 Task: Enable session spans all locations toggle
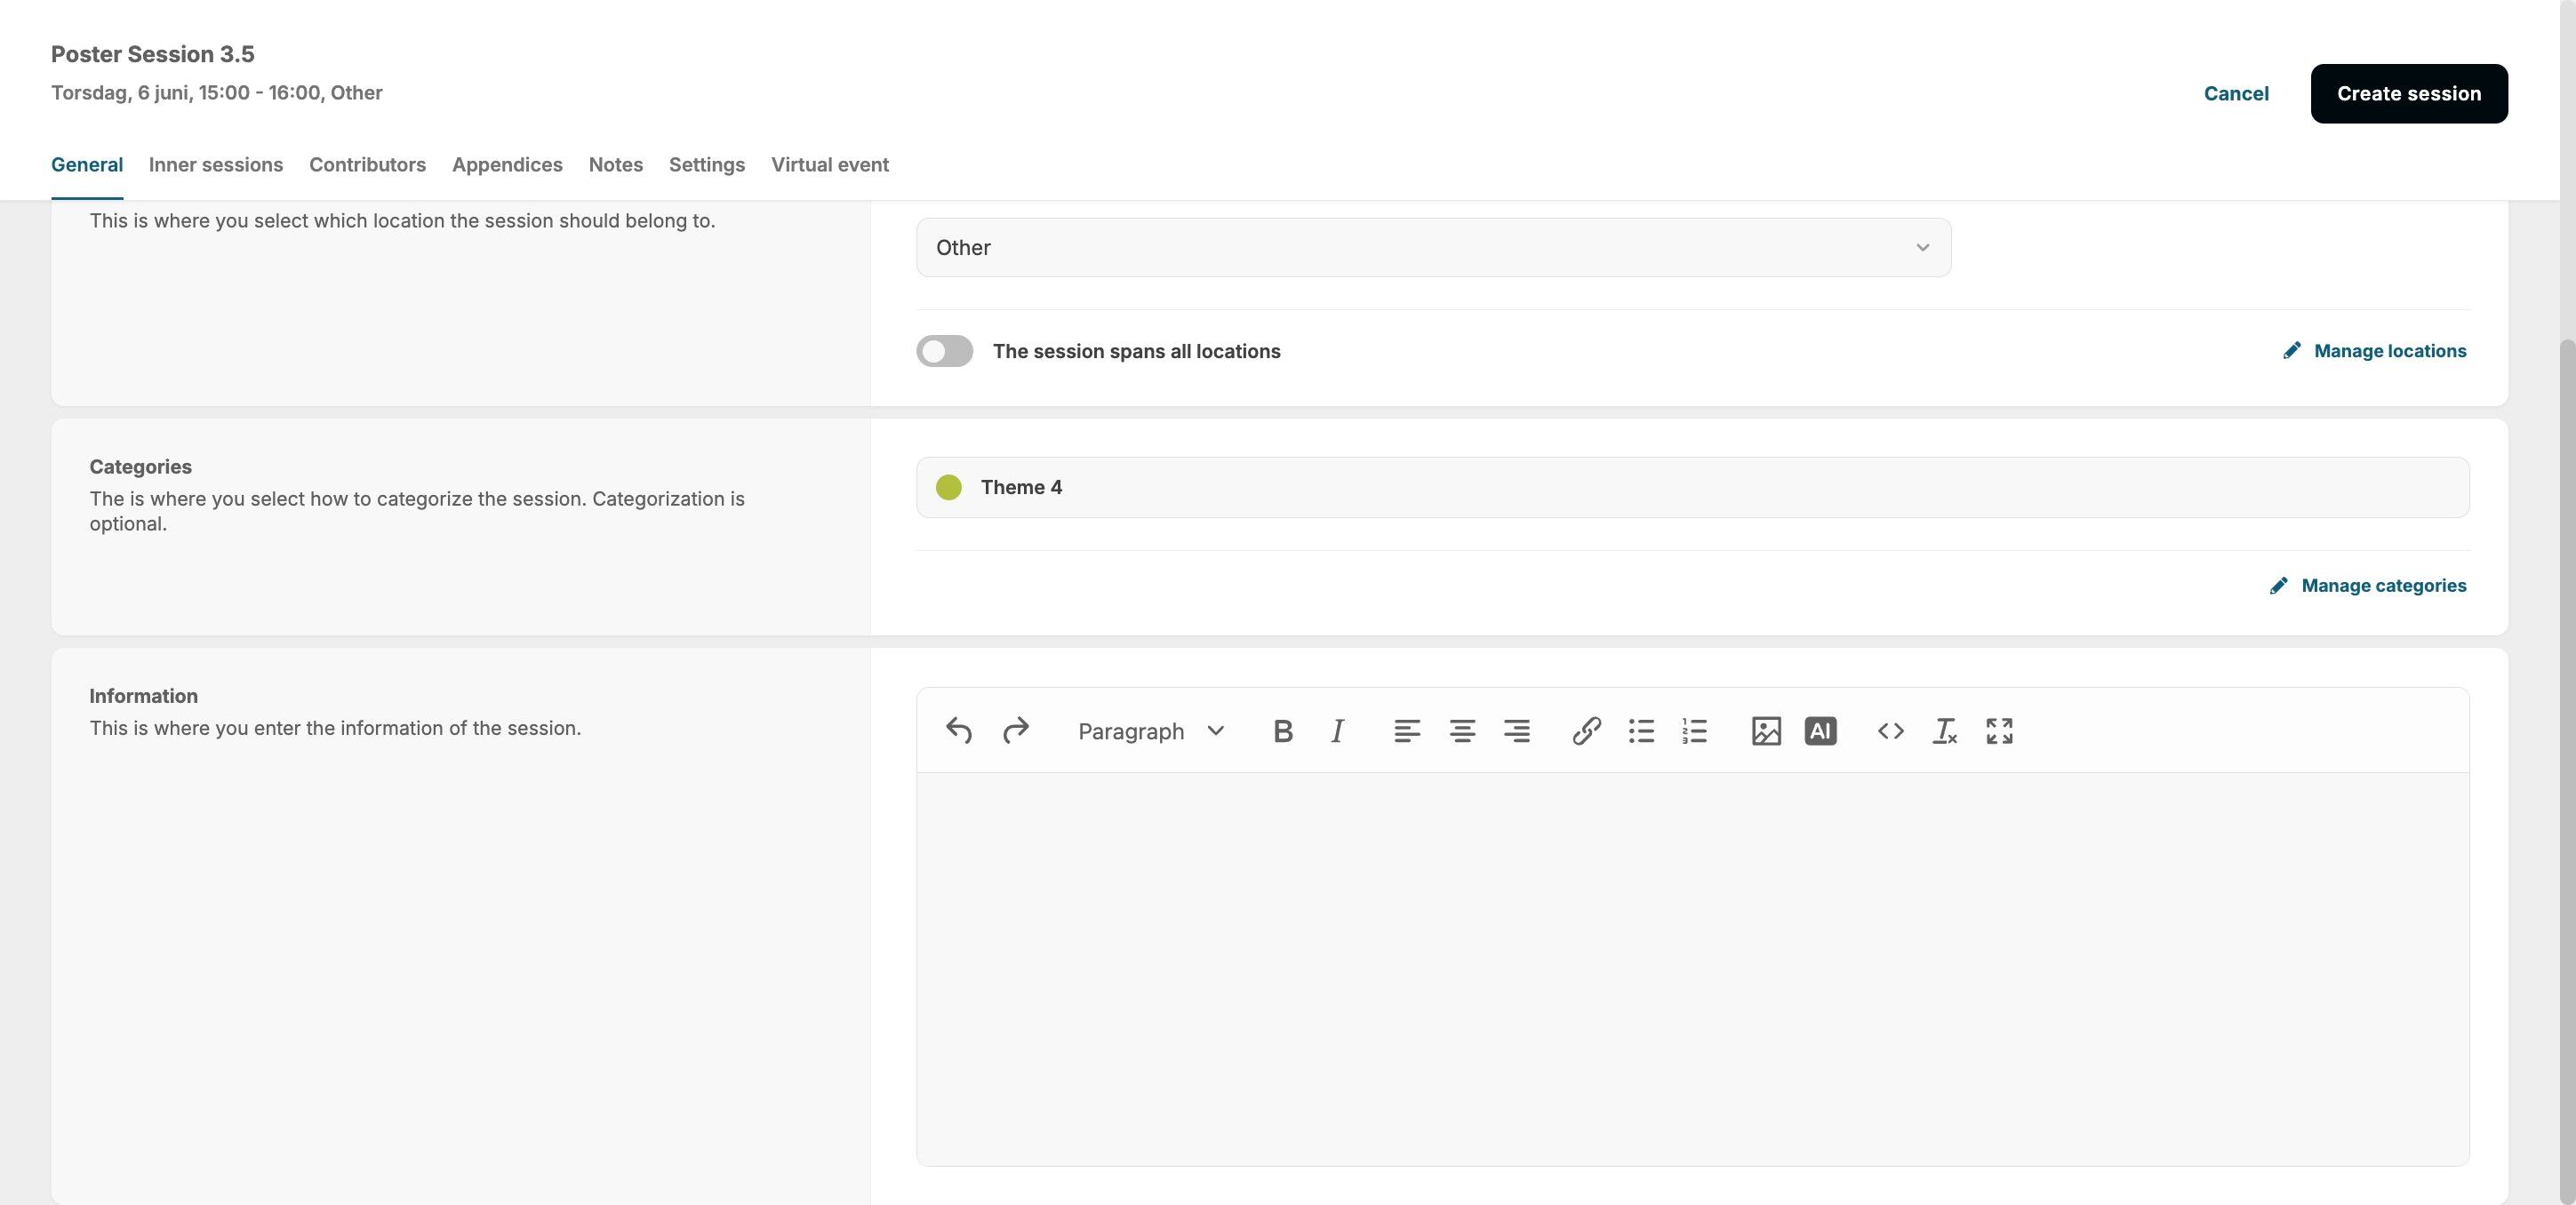(x=944, y=351)
